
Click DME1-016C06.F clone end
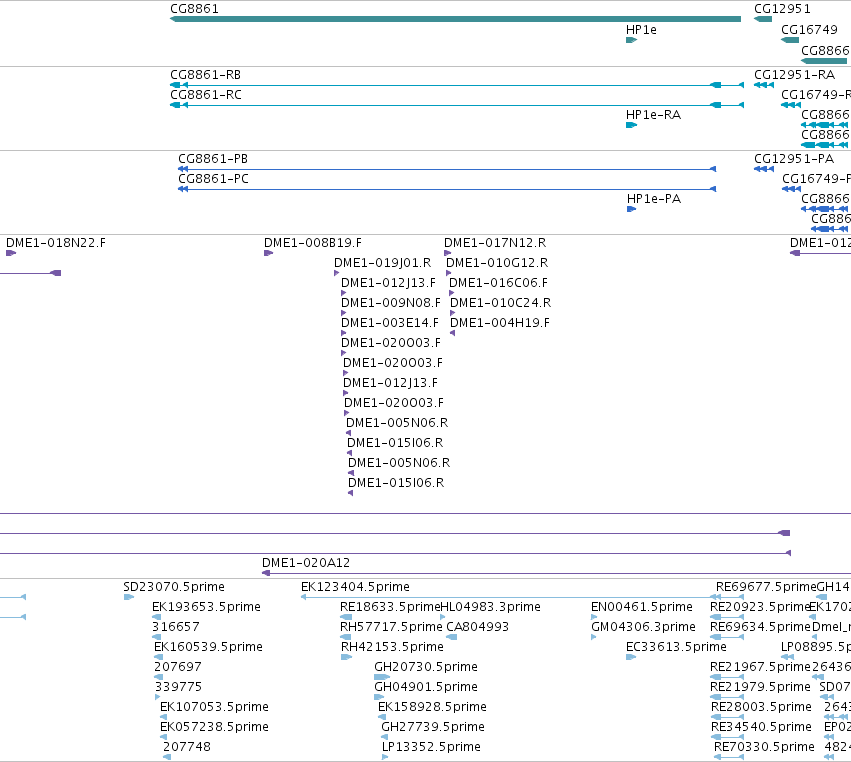[x=452, y=293]
